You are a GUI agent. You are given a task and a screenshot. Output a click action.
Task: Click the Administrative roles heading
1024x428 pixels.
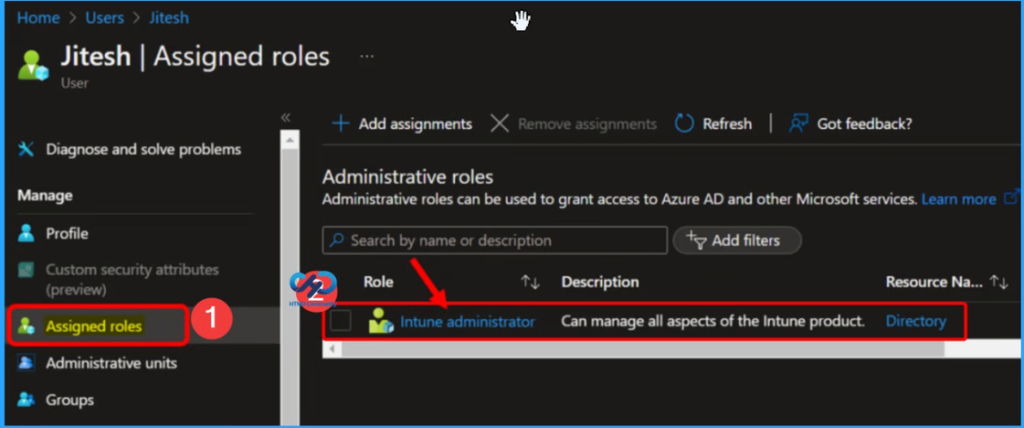pyautogui.click(x=408, y=177)
